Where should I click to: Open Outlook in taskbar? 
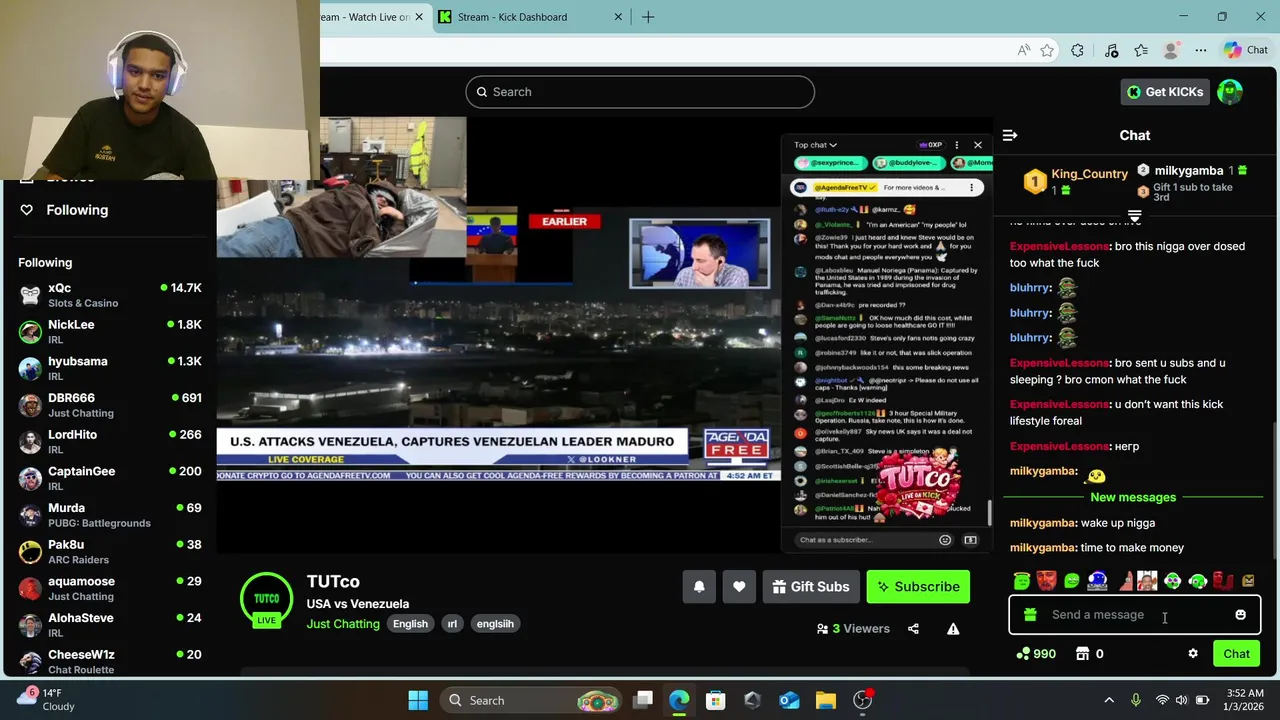coord(789,700)
